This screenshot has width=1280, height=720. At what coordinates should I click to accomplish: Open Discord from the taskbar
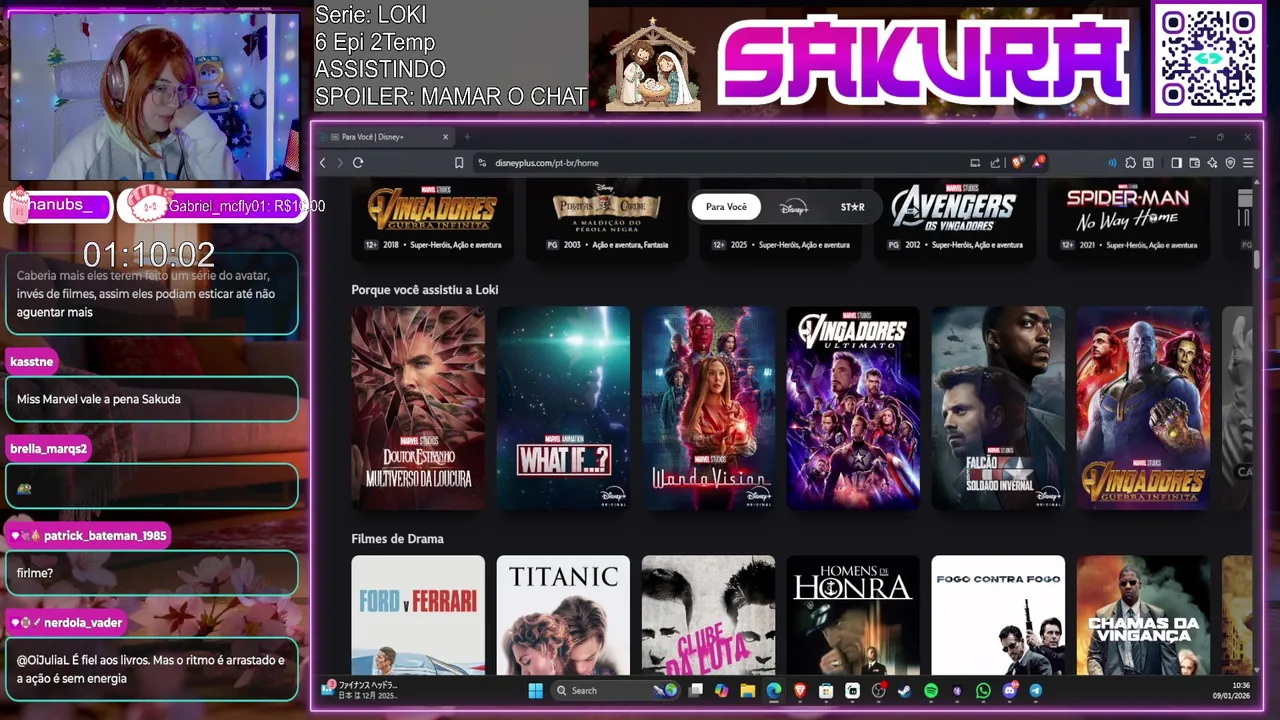(x=1009, y=690)
